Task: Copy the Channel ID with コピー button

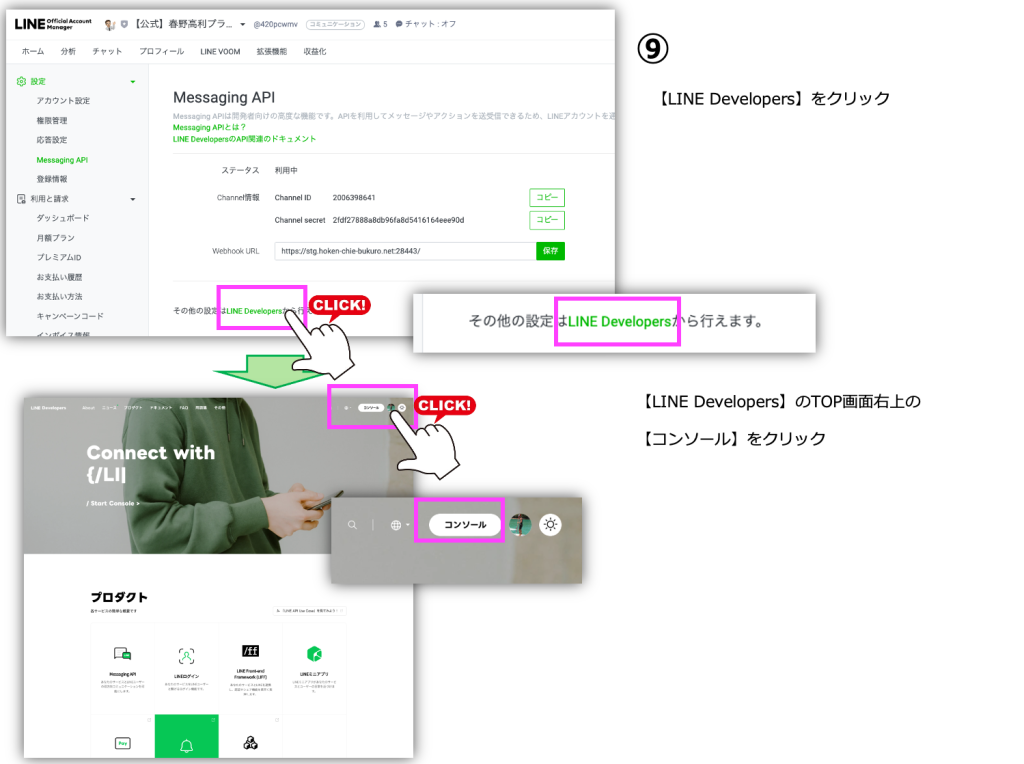Action: (547, 197)
